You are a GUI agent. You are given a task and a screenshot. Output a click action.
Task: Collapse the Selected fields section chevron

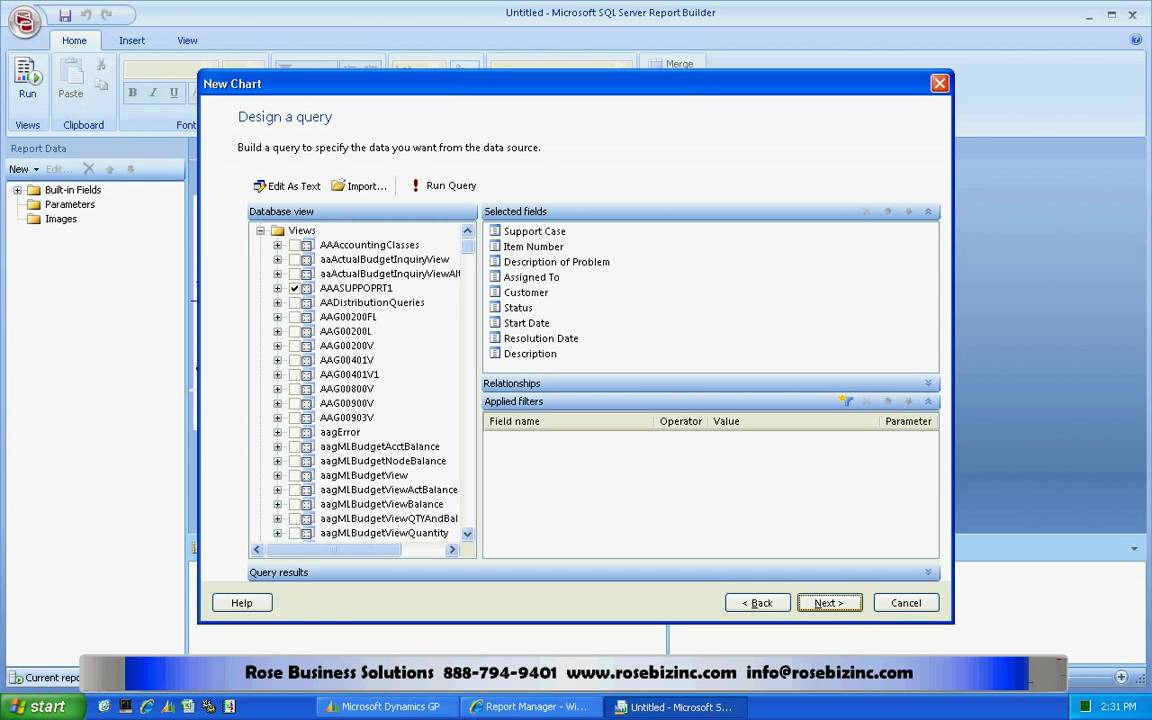929,212
